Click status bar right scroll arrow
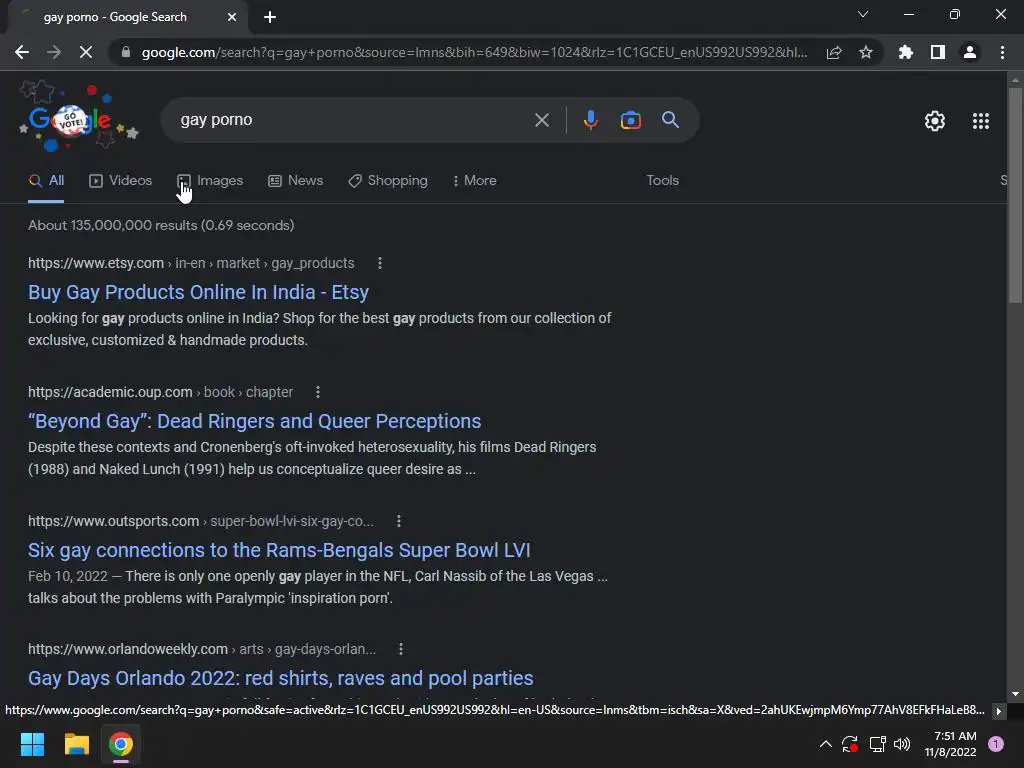The image size is (1024, 768). (999, 711)
